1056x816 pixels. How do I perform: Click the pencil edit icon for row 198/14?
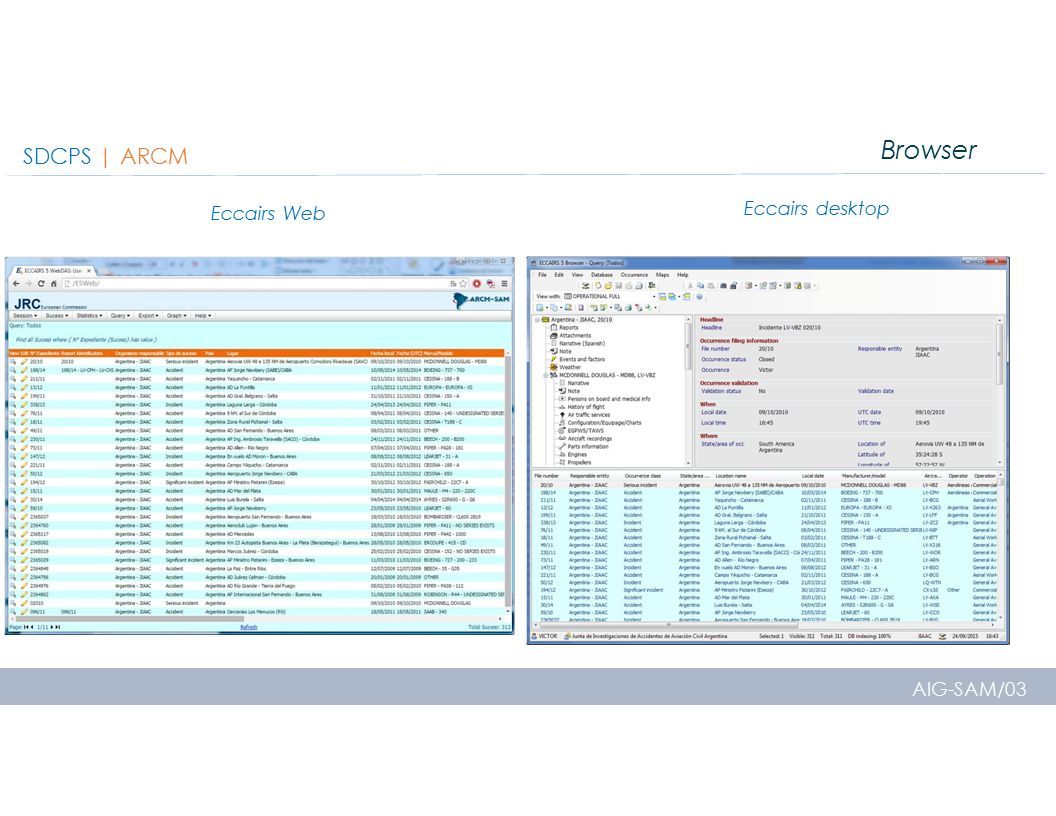point(24,370)
